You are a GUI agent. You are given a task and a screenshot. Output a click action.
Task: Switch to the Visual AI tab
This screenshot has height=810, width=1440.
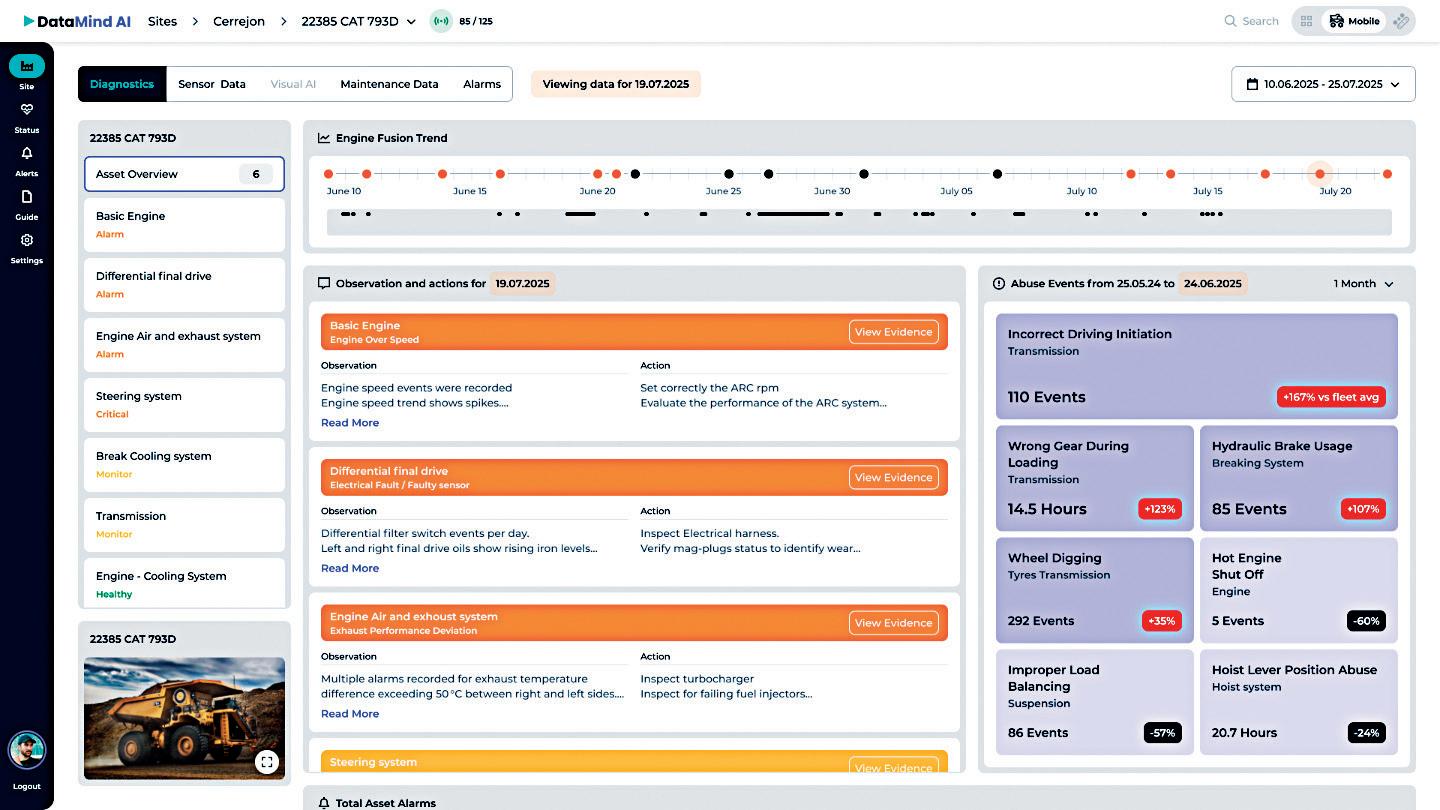[x=293, y=84]
